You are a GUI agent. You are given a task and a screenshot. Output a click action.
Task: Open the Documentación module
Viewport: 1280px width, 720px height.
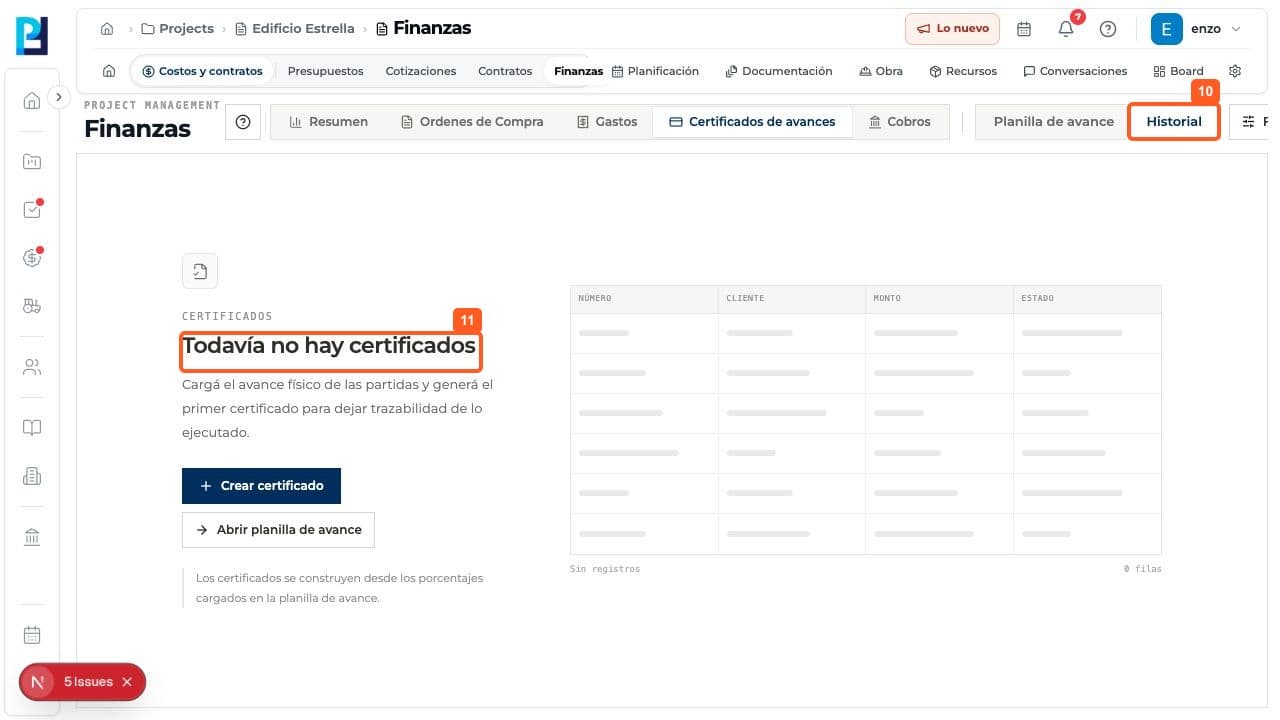coord(779,71)
